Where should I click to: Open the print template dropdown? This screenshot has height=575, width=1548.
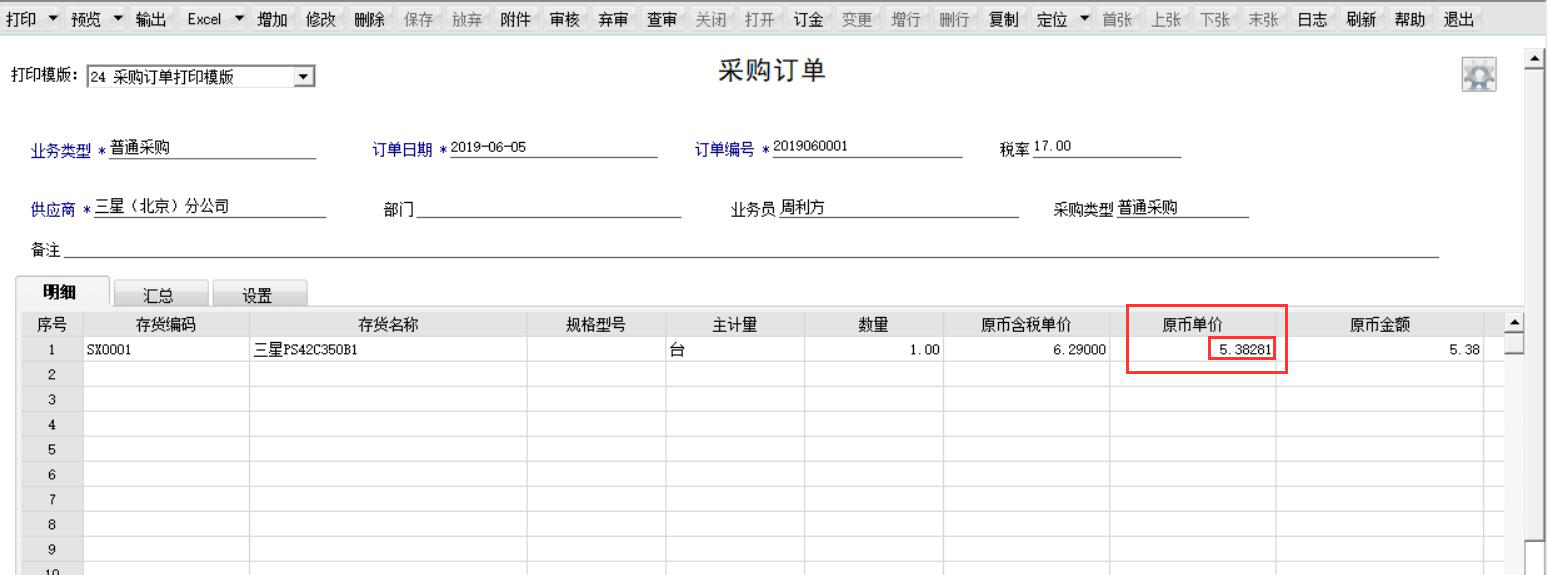(x=305, y=77)
